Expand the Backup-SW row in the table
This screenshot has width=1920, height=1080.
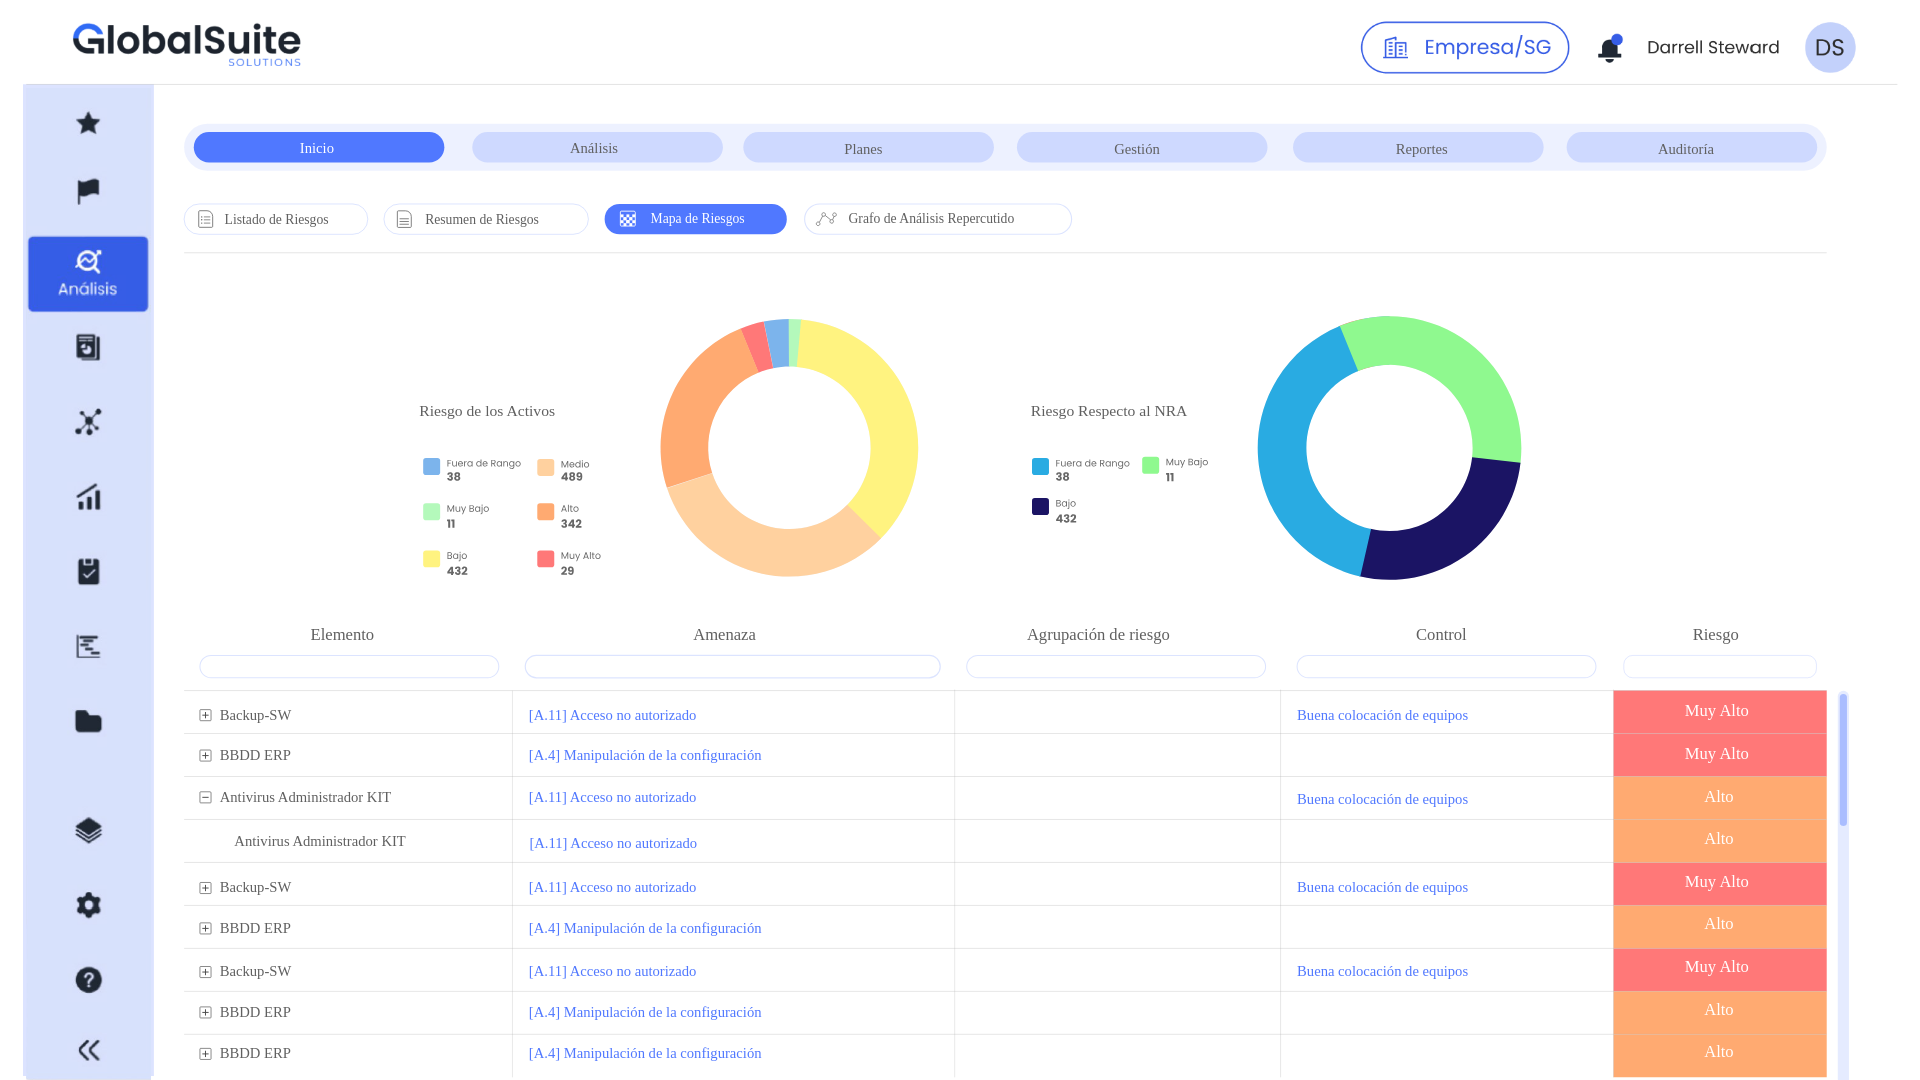click(x=205, y=714)
